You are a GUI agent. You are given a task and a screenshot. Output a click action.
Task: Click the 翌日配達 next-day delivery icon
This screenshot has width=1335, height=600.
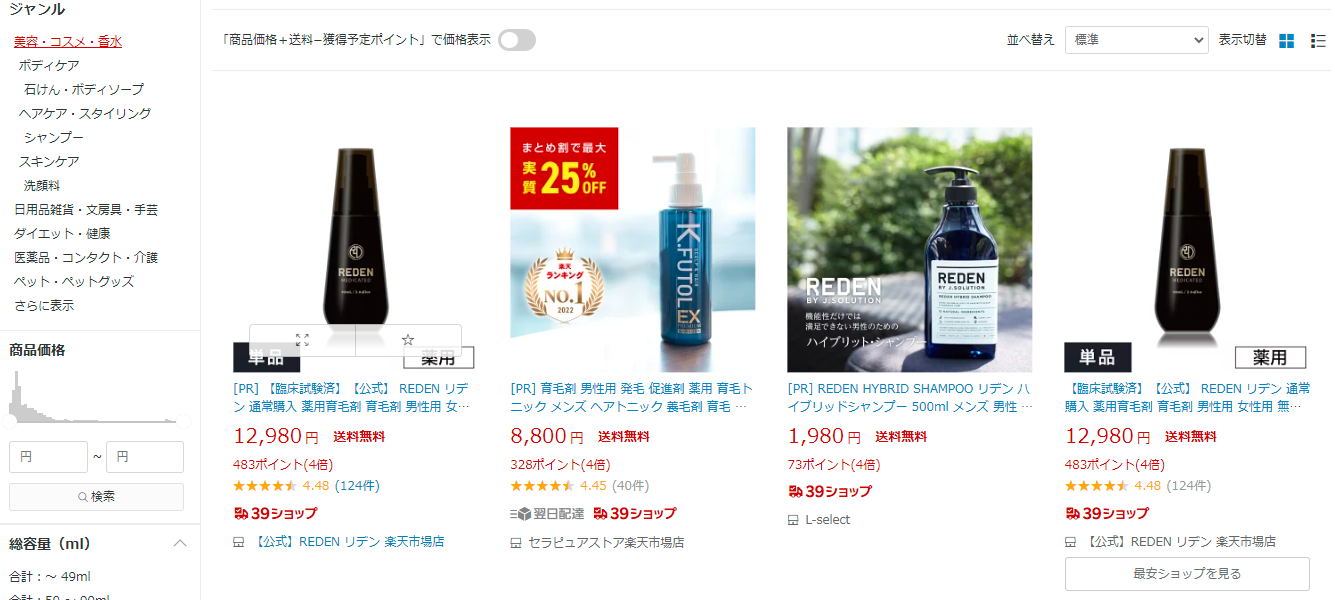click(x=519, y=513)
